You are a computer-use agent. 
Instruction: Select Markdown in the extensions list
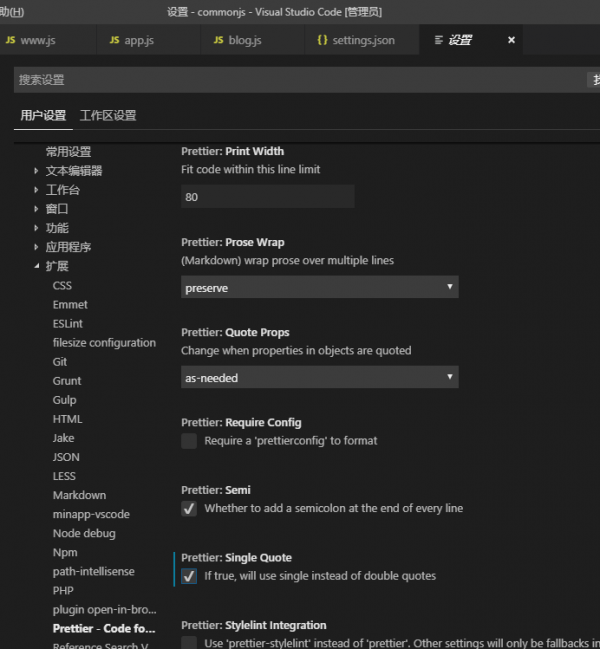[x=79, y=495]
